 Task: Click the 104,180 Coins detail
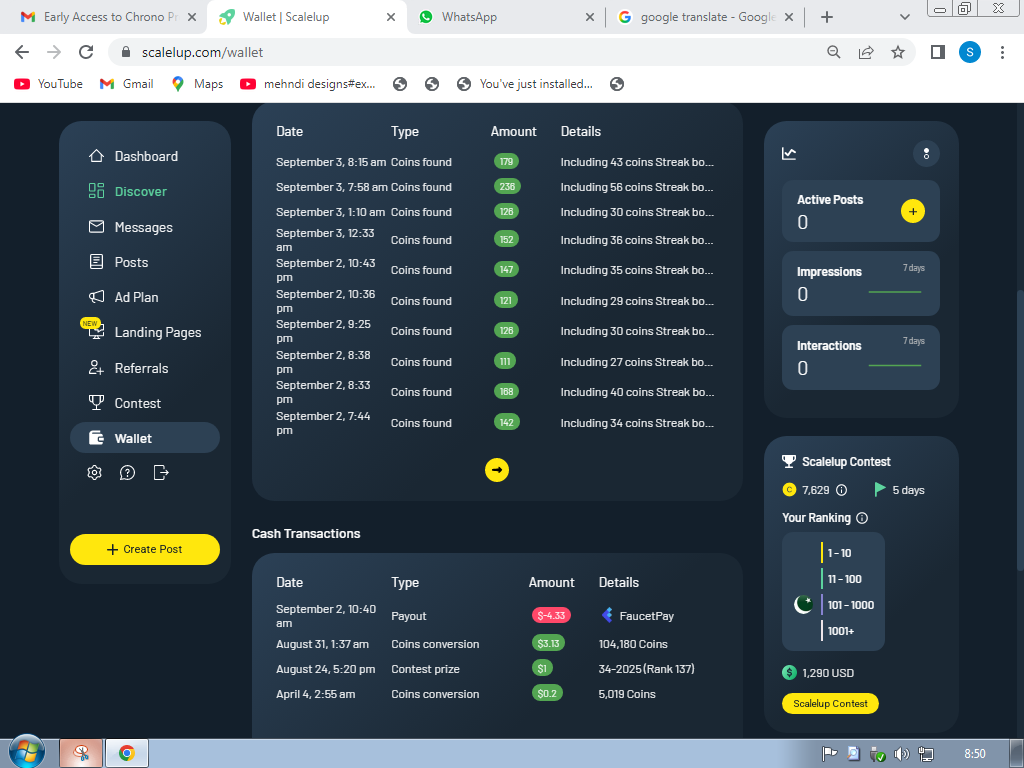633,644
